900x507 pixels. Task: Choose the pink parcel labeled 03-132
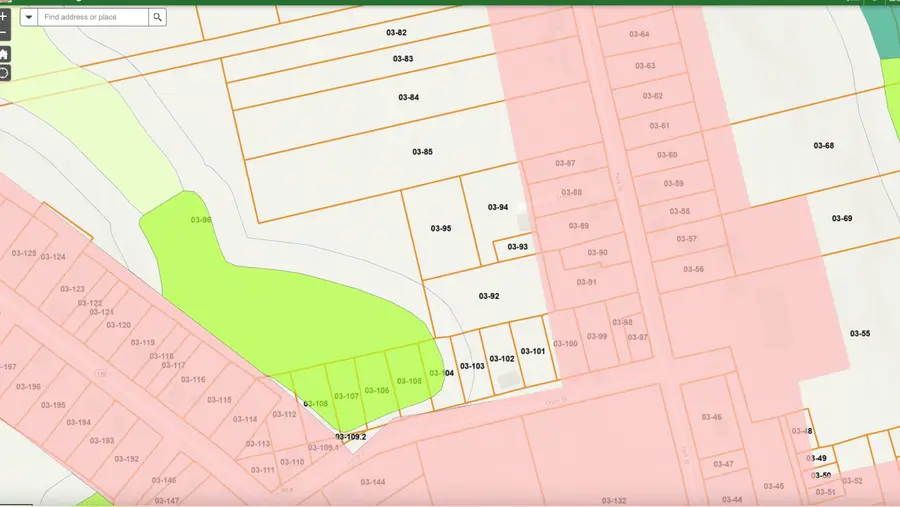(613, 499)
